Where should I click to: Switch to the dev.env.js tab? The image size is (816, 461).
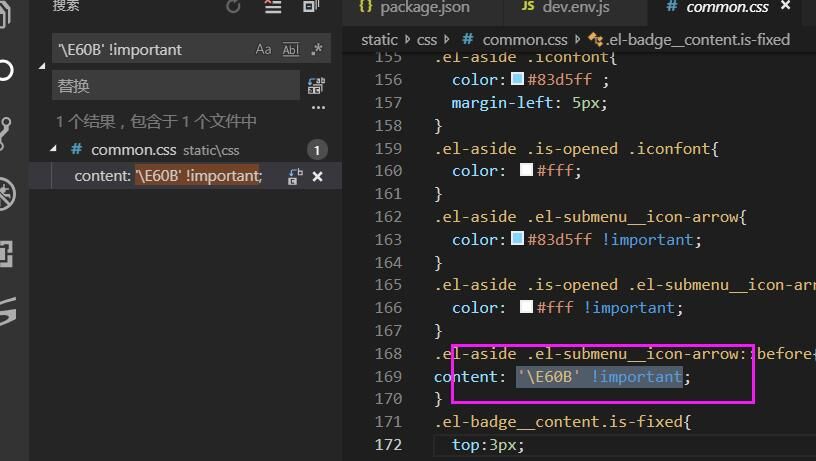[565, 7]
